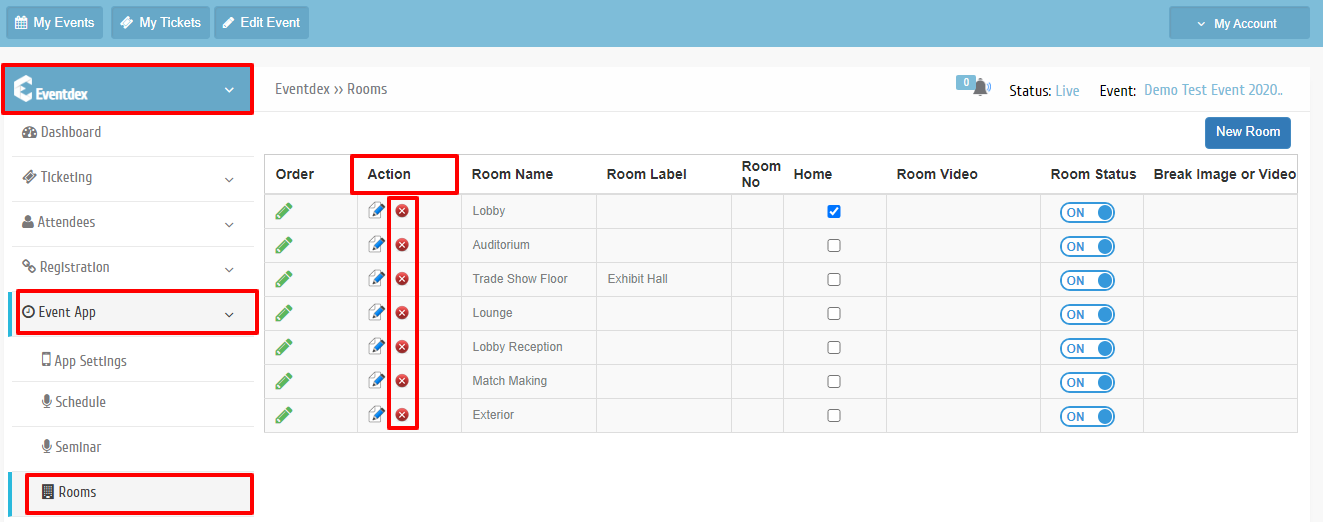The width and height of the screenshot is (1323, 522).
Task: Remove the Lobby Reception room
Action: 402,347
